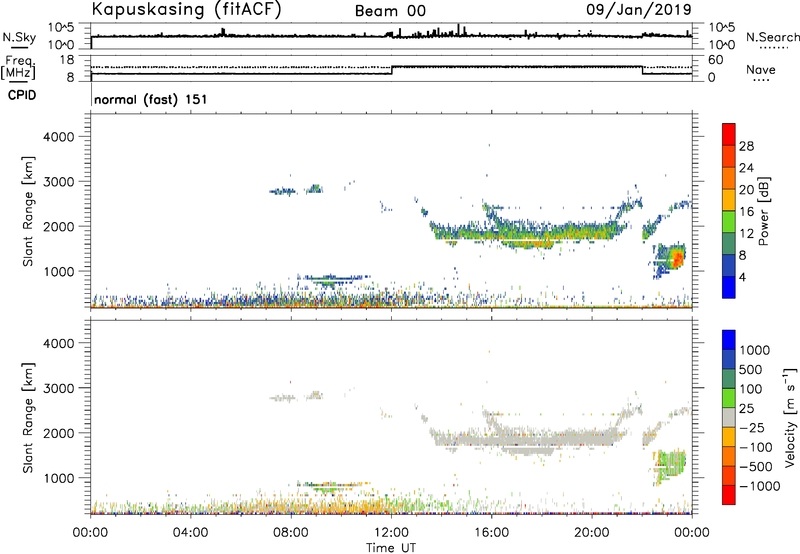Click the date '09/Jan/2019'
The height and width of the screenshot is (554, 800).
[639, 9]
